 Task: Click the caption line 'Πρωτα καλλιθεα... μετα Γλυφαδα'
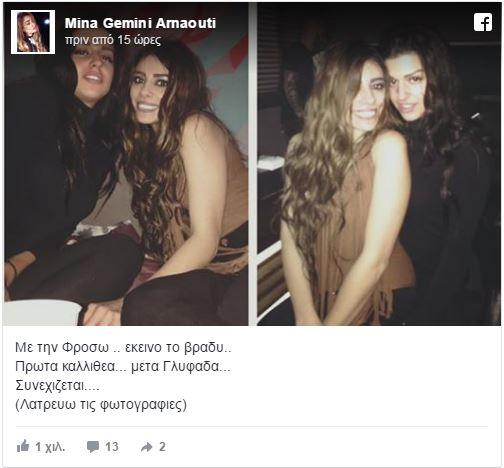(123, 367)
